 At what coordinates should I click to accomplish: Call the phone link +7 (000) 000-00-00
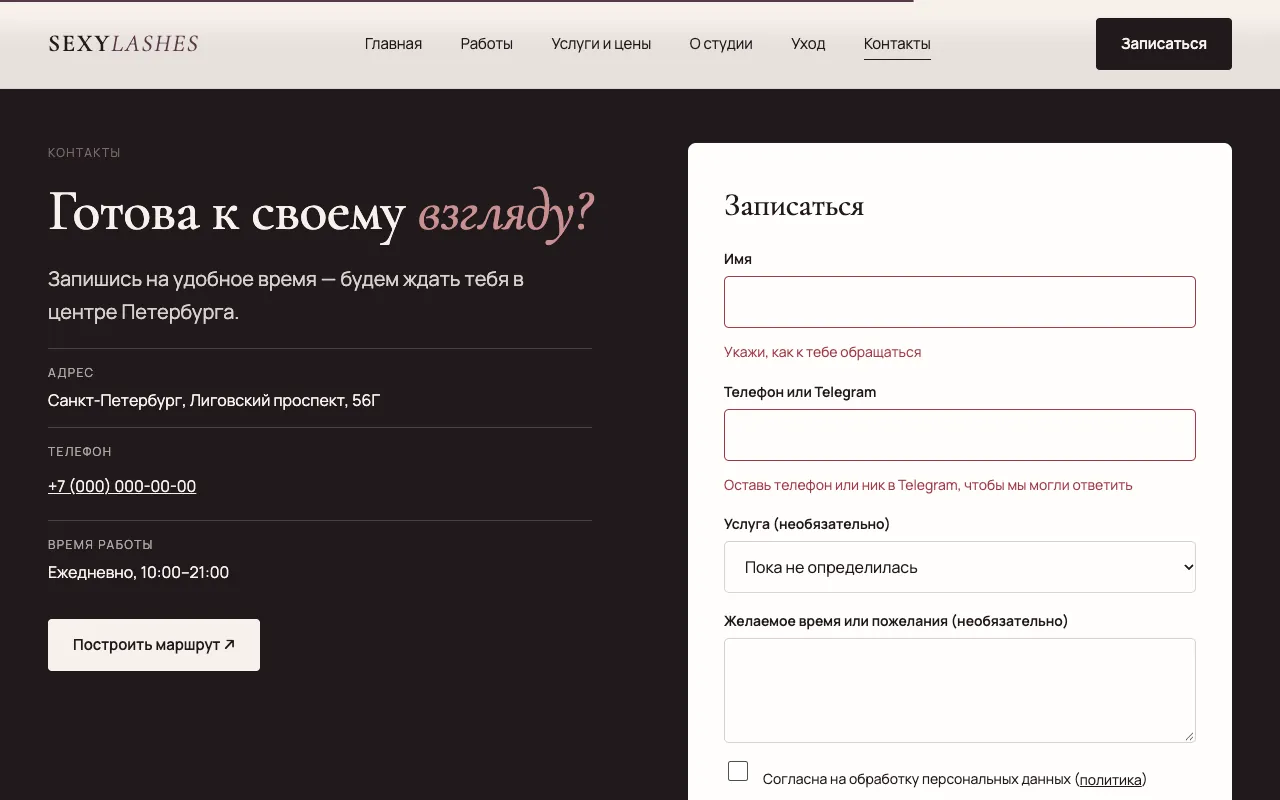[x=122, y=486]
